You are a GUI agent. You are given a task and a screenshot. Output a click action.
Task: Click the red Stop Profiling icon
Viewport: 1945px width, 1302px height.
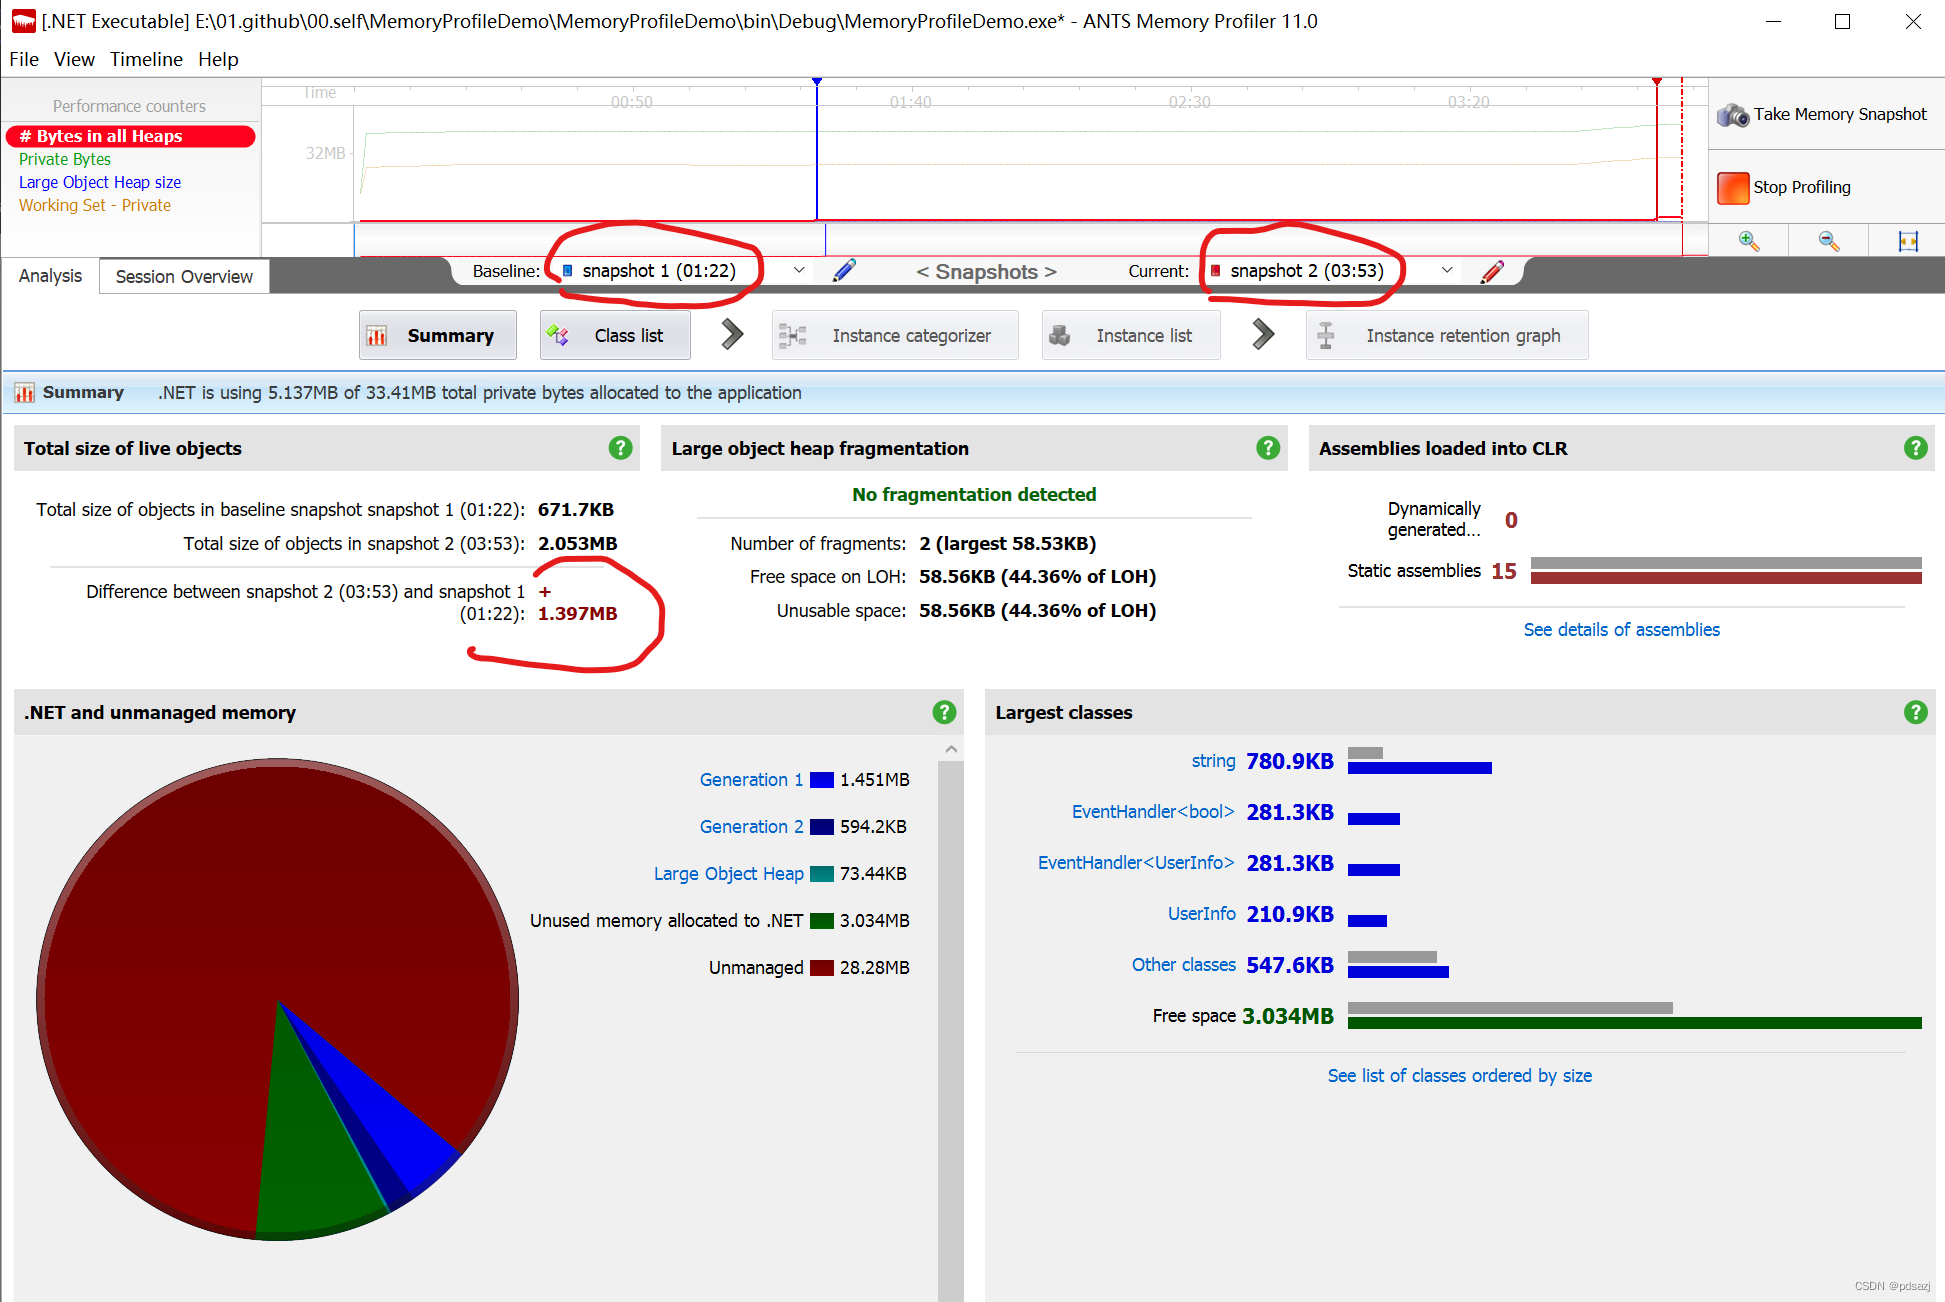pos(1733,187)
